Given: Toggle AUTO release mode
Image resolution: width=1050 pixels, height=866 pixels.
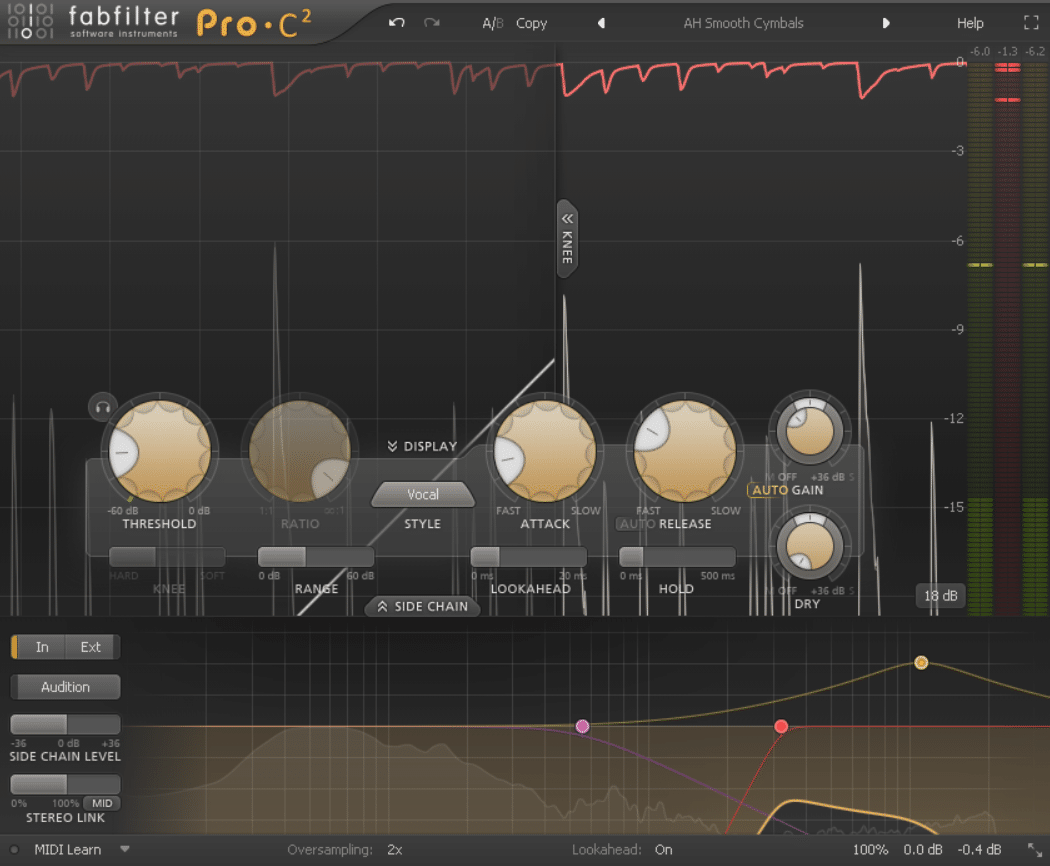Looking at the screenshot, I should point(637,524).
